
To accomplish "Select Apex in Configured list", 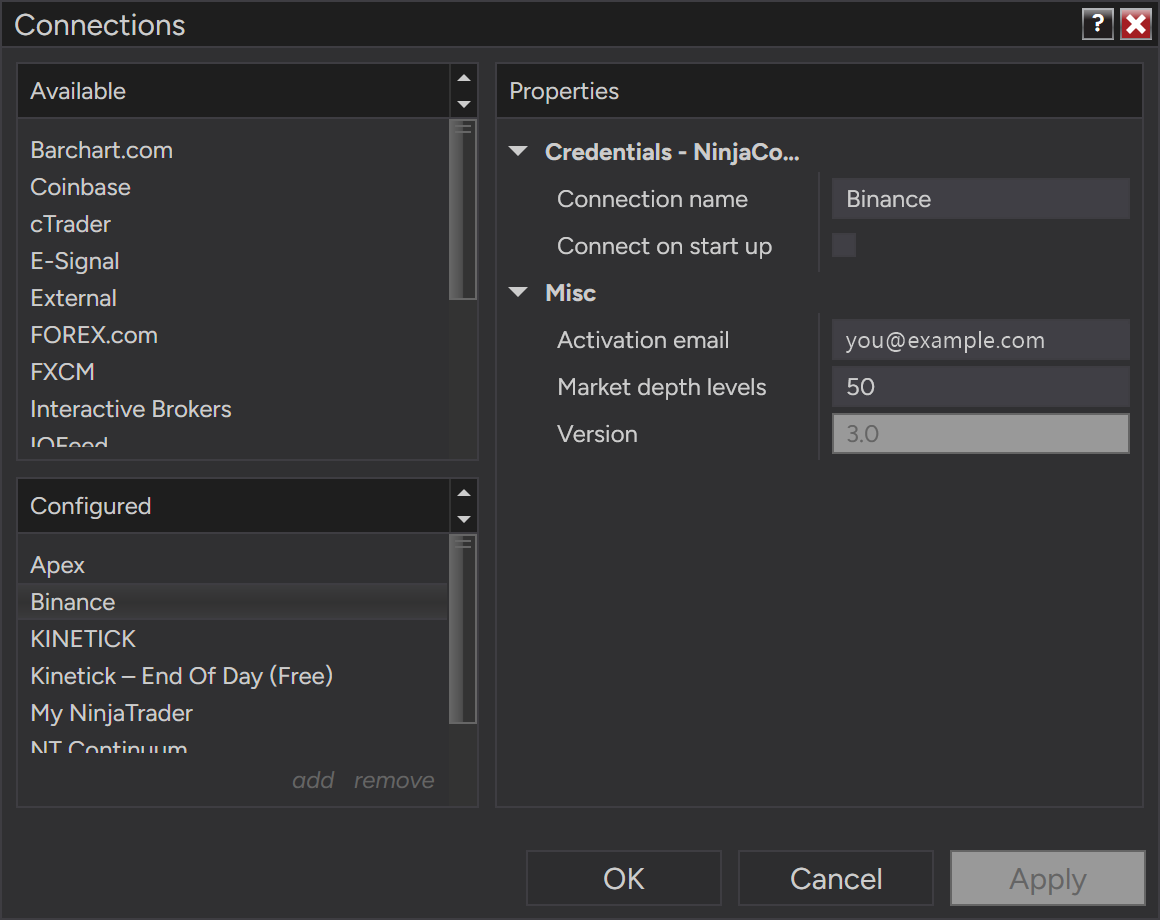I will pos(233,565).
